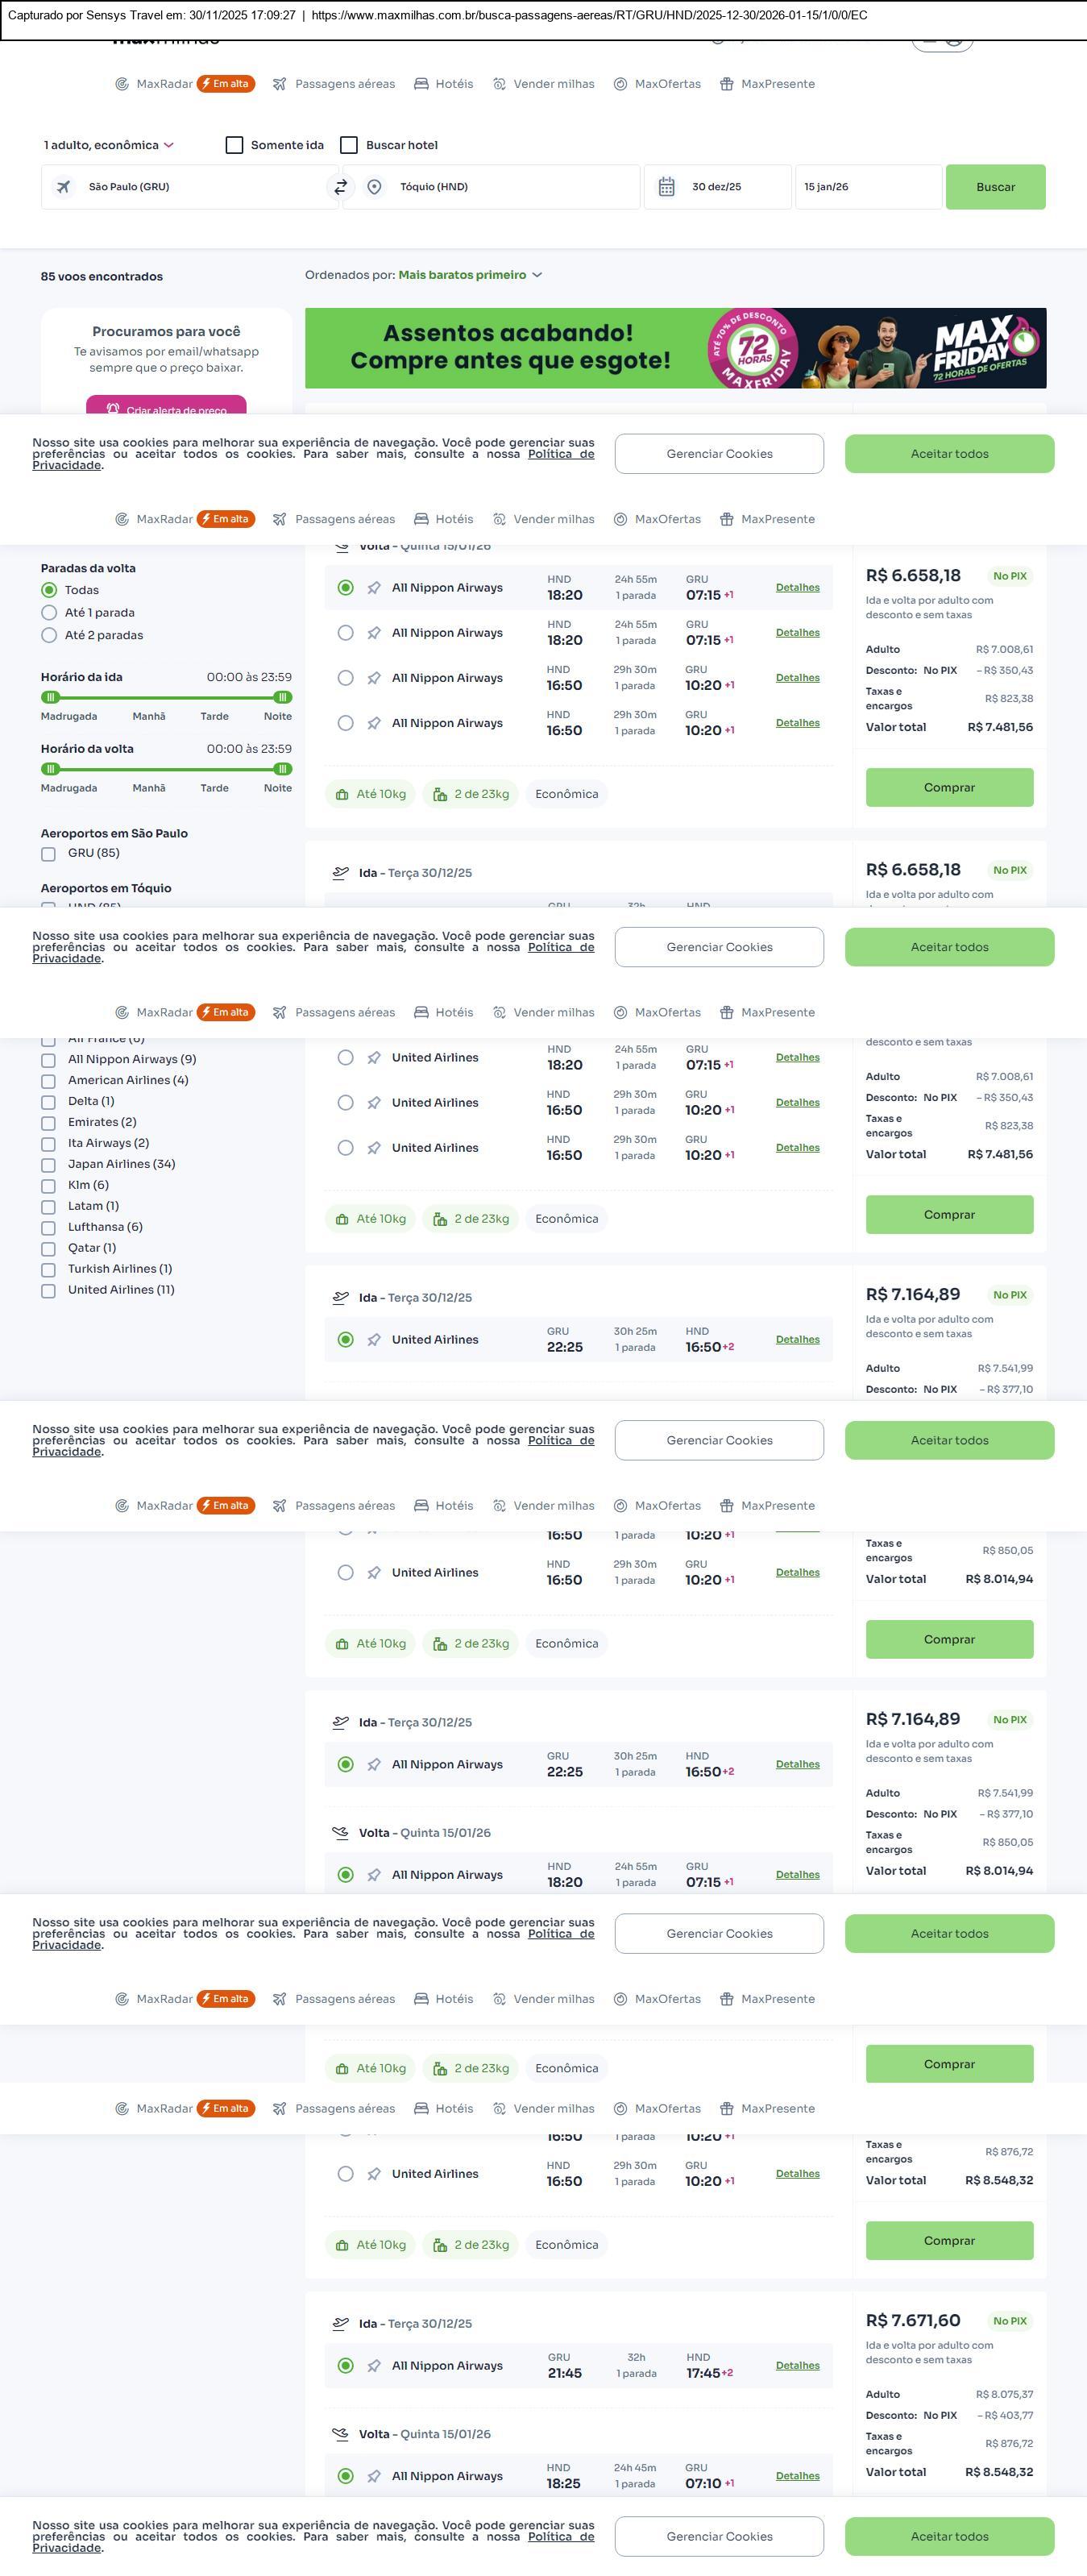The image size is (1087, 2576).
Task: Click the location pin icon in Tóquio field
Action: [374, 187]
